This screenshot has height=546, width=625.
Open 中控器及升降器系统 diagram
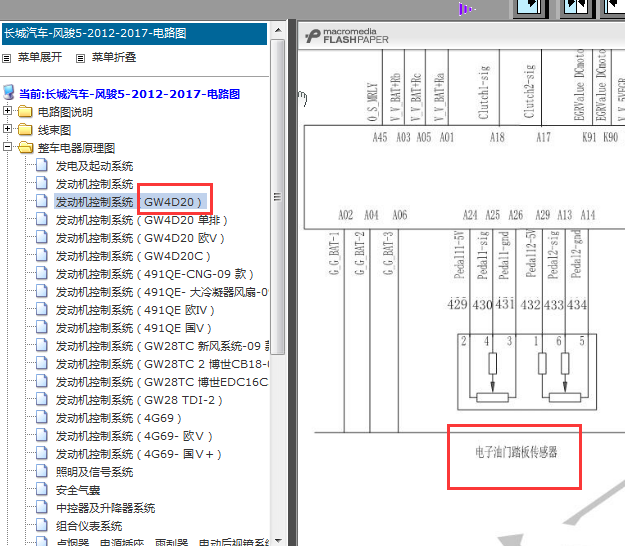point(106,508)
